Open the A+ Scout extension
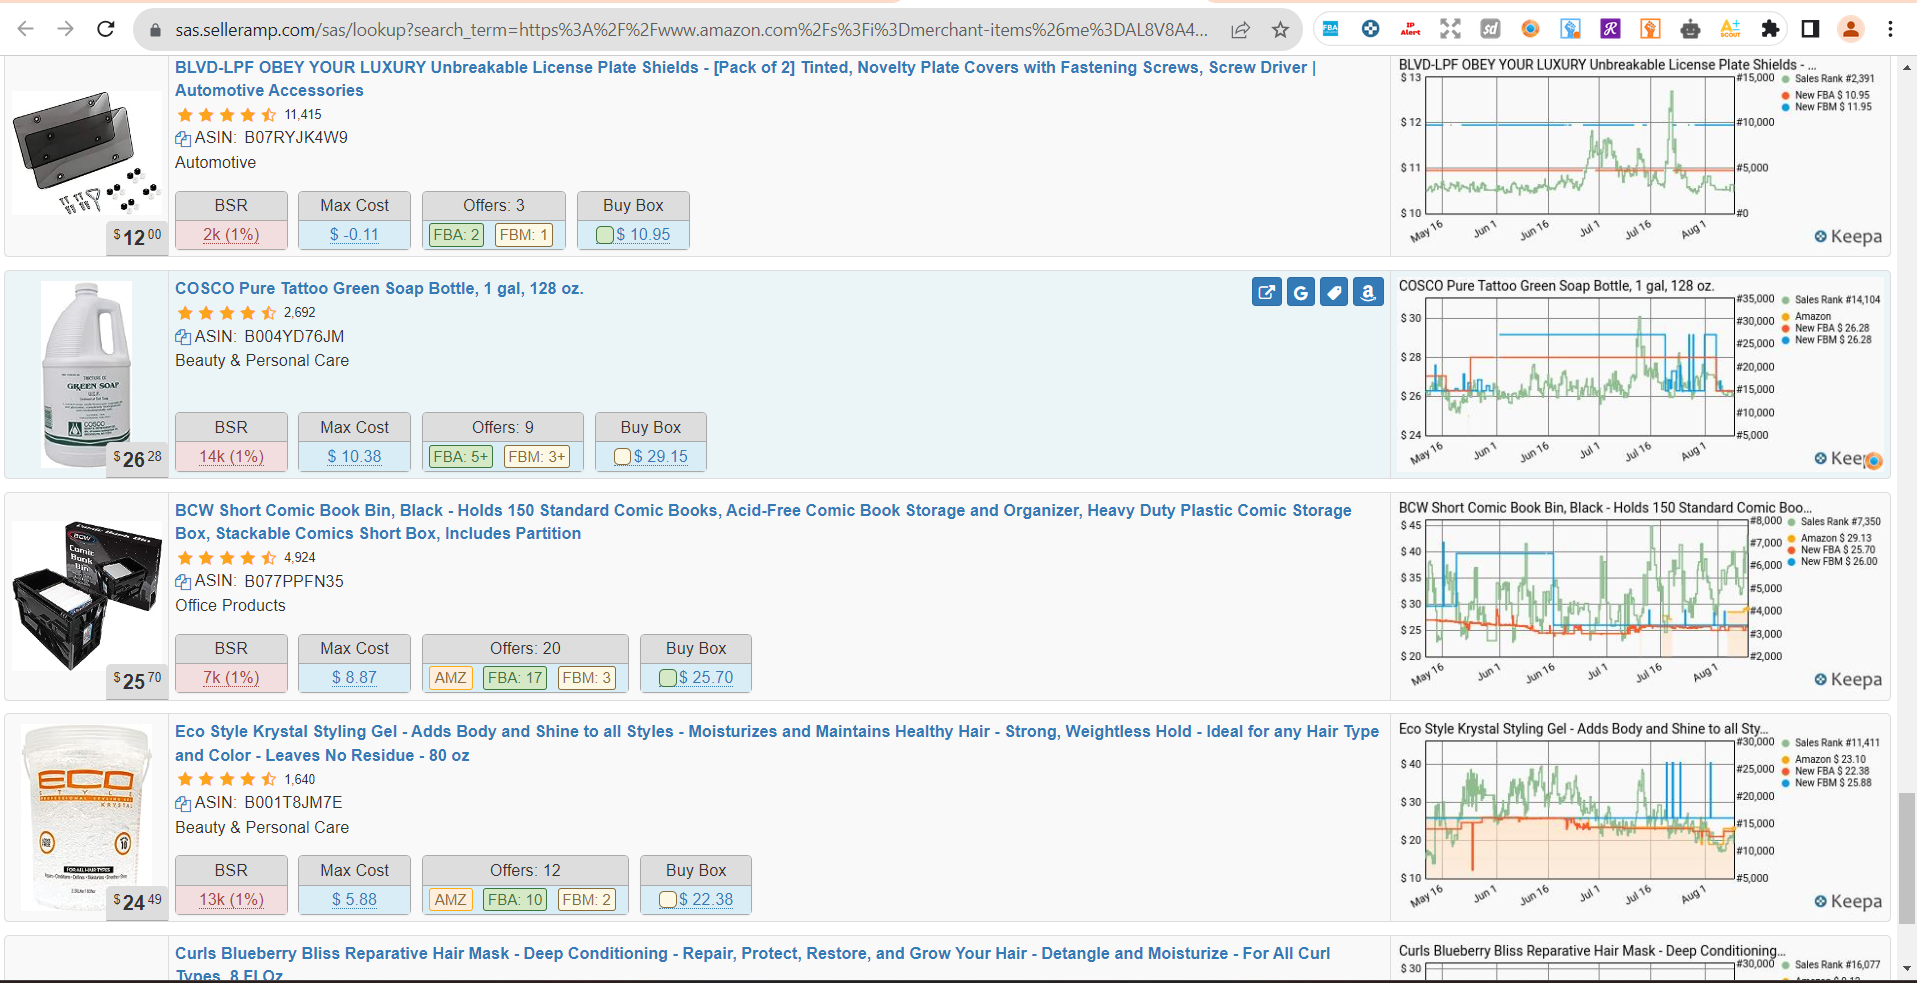 click(x=1730, y=29)
